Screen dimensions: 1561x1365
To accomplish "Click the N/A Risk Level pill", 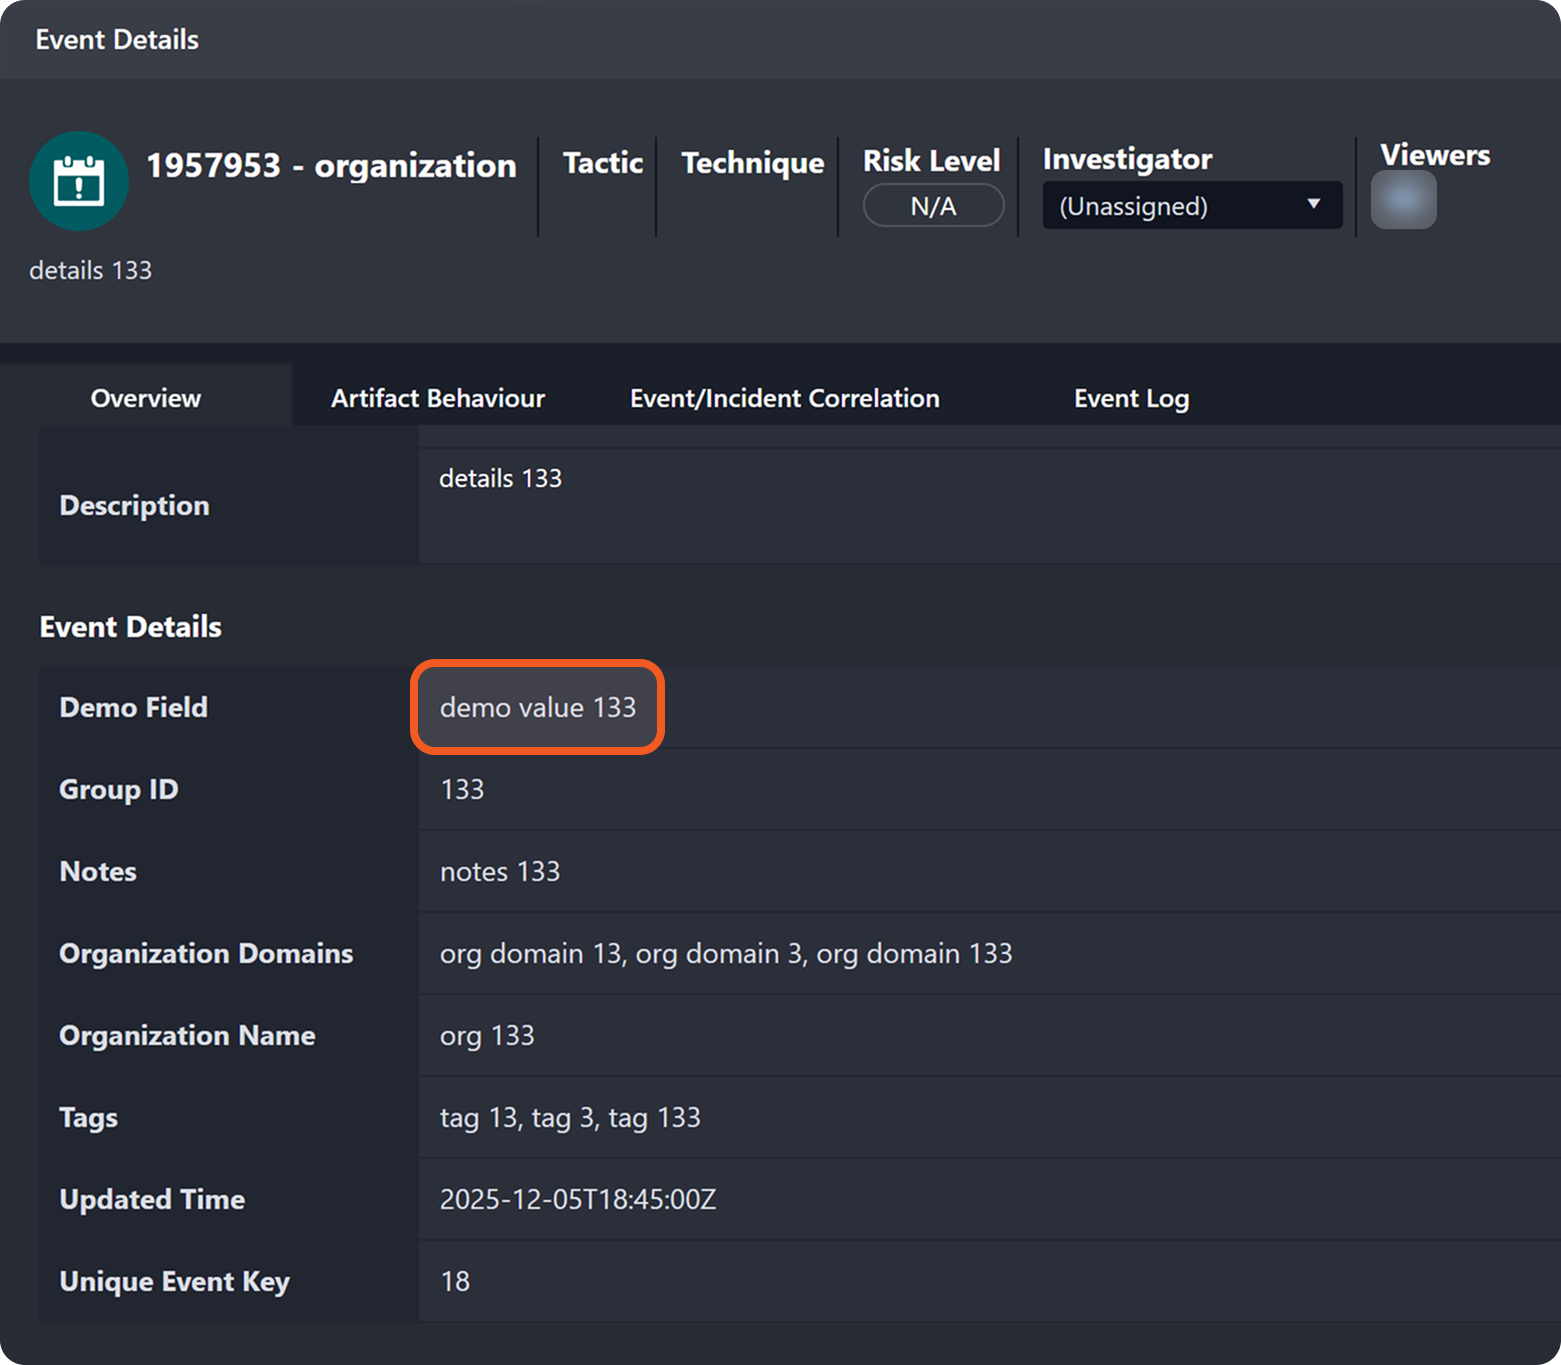I will click(933, 206).
